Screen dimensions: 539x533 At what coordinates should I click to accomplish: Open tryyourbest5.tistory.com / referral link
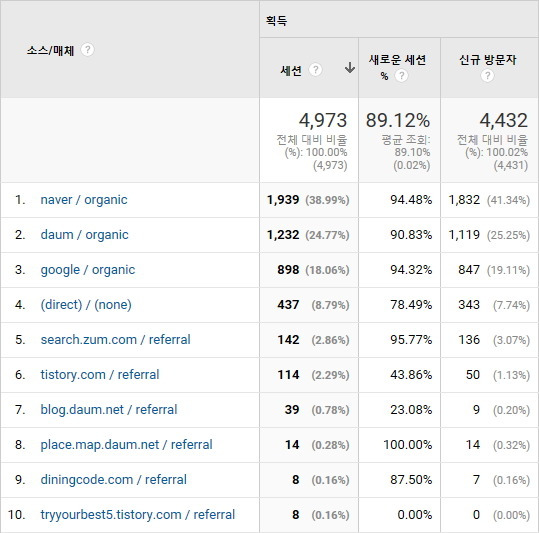pyautogui.click(x=138, y=515)
